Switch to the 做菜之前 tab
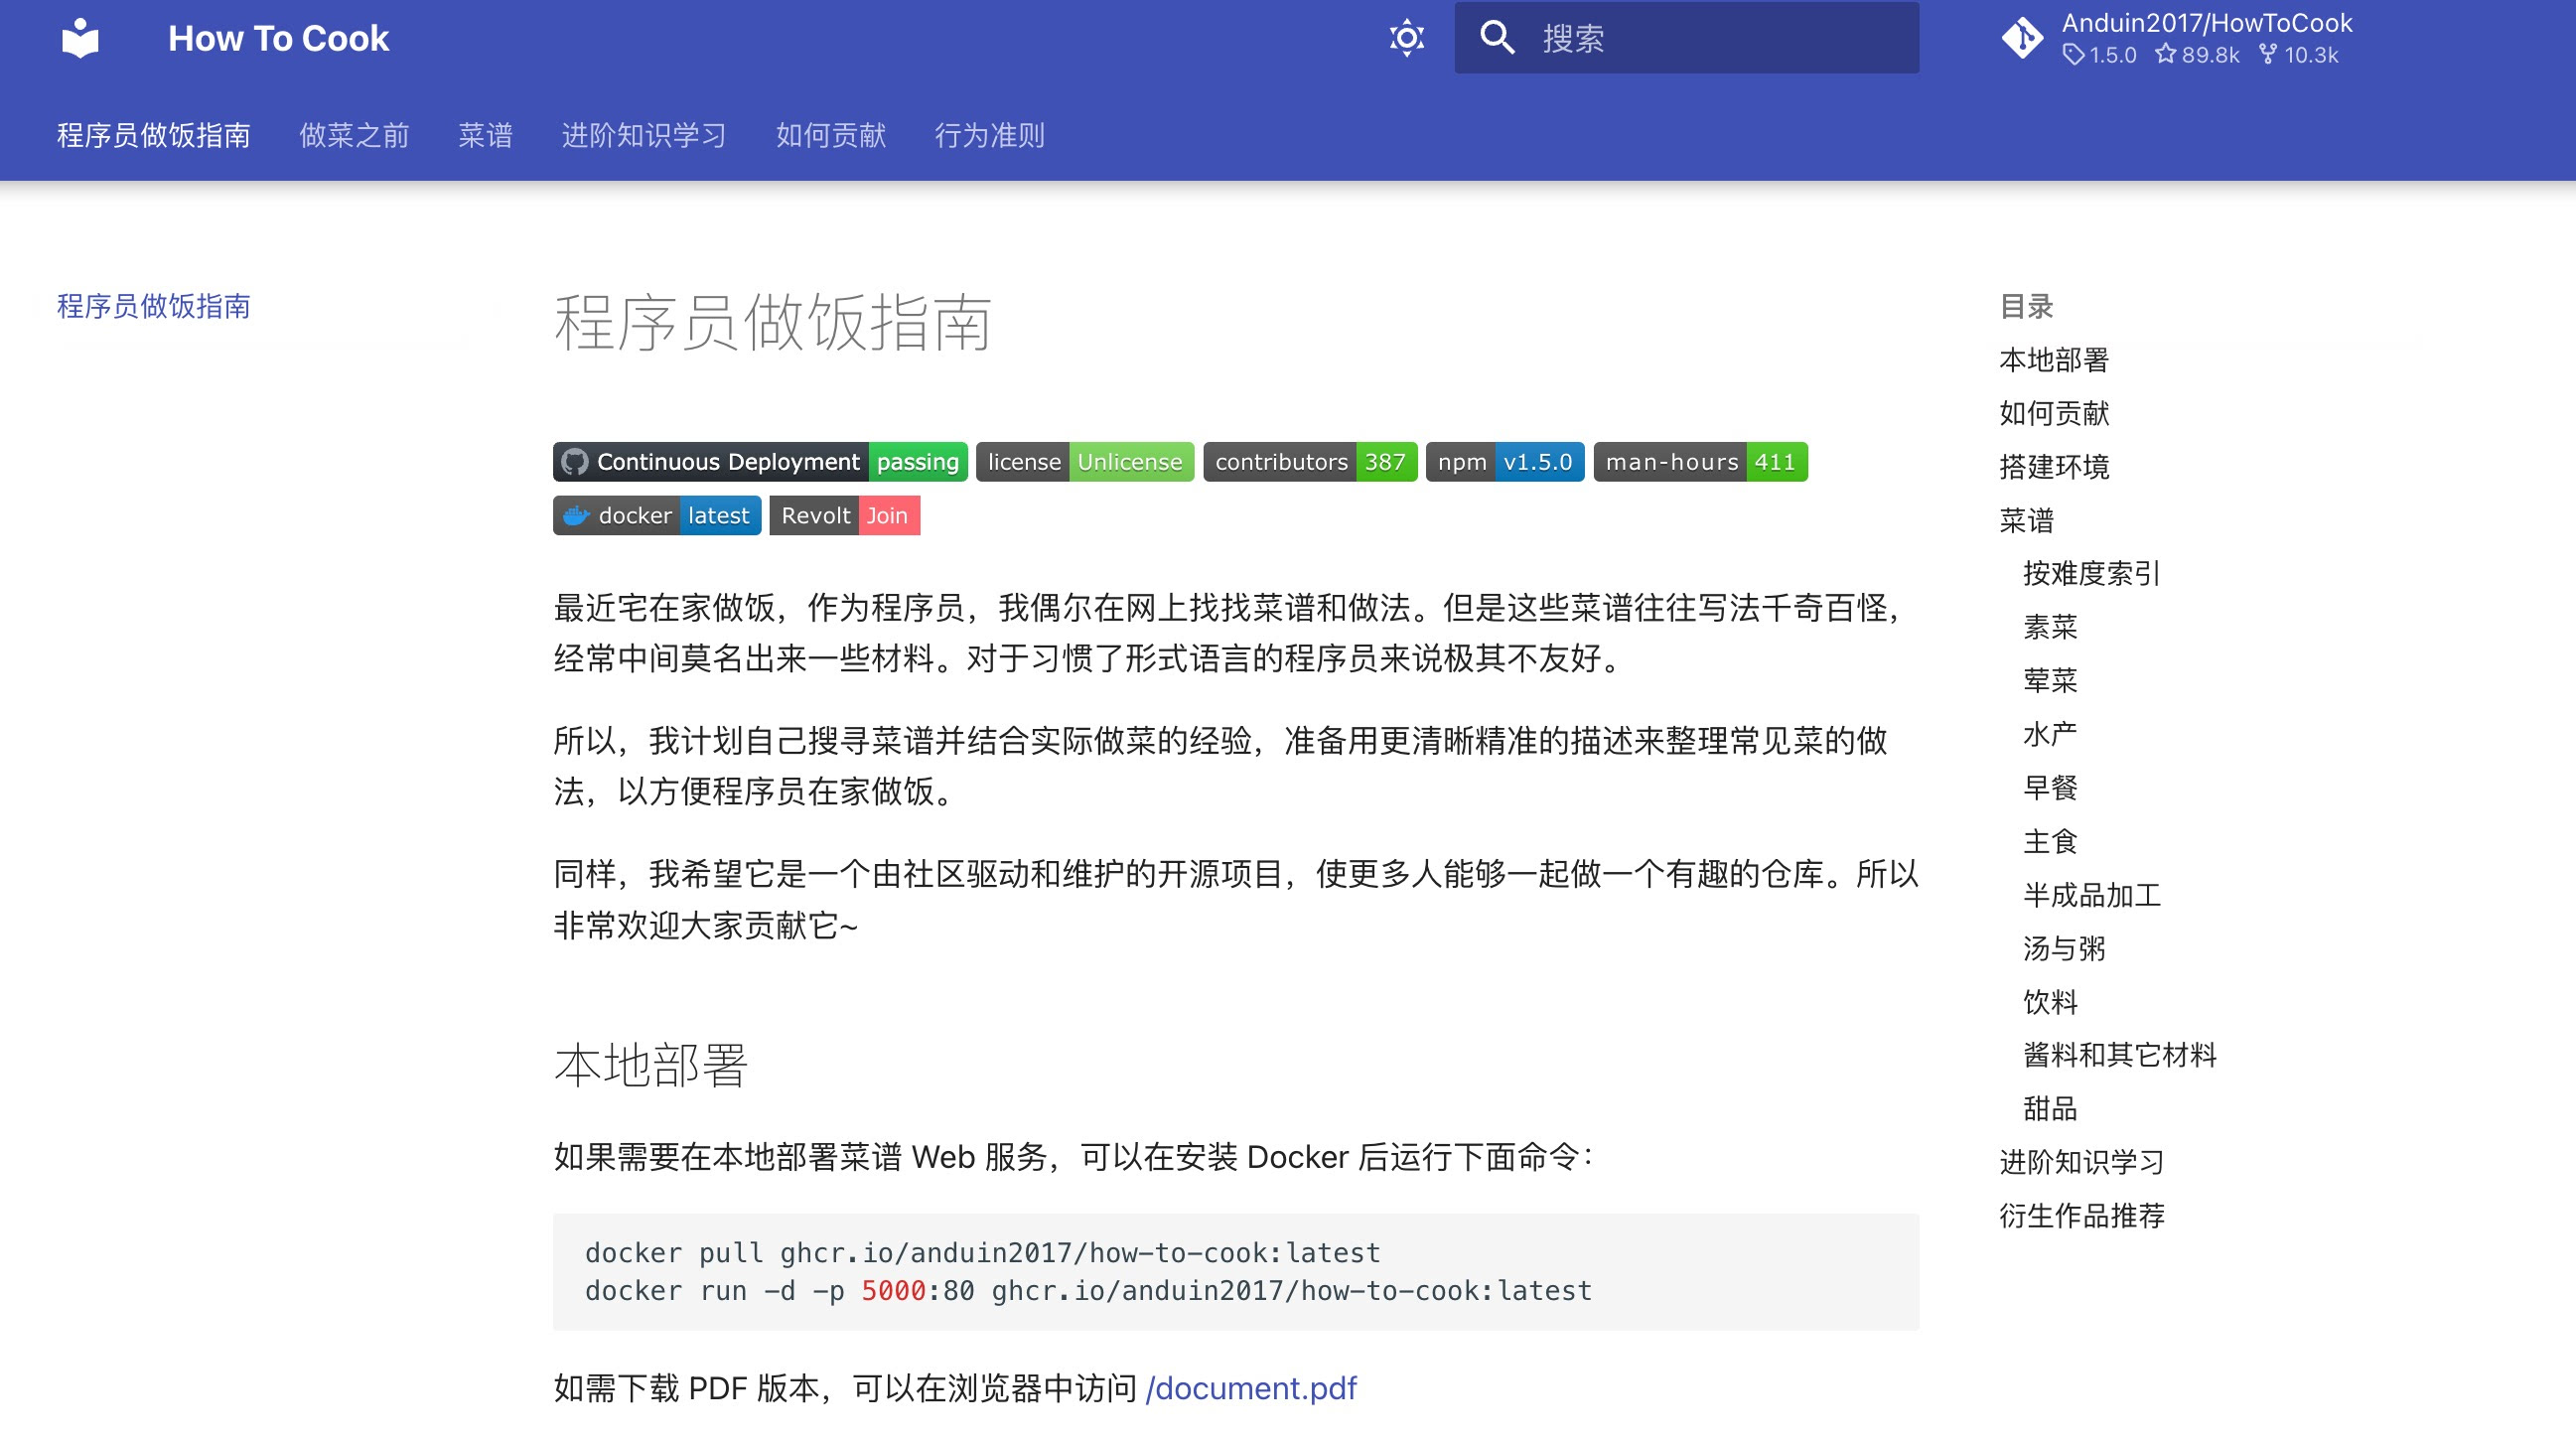Image resolution: width=2576 pixels, height=1440 pixels. [354, 136]
